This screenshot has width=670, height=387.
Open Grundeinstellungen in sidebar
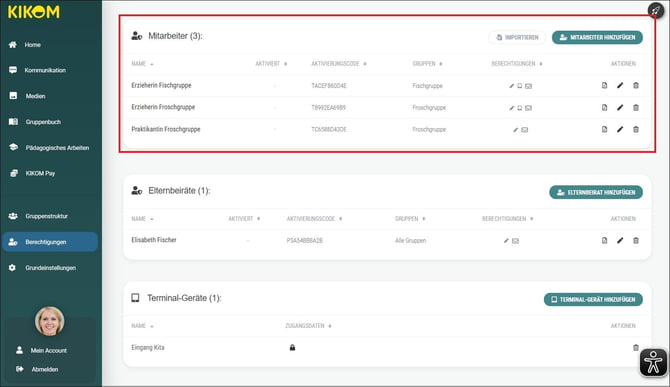[43, 268]
